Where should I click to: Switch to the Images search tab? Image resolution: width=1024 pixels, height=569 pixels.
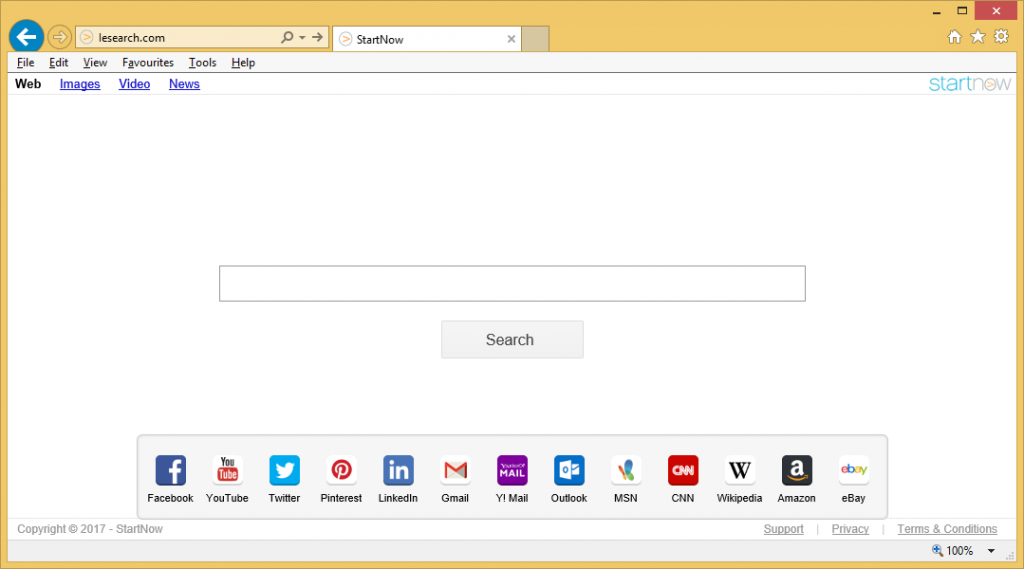point(80,84)
